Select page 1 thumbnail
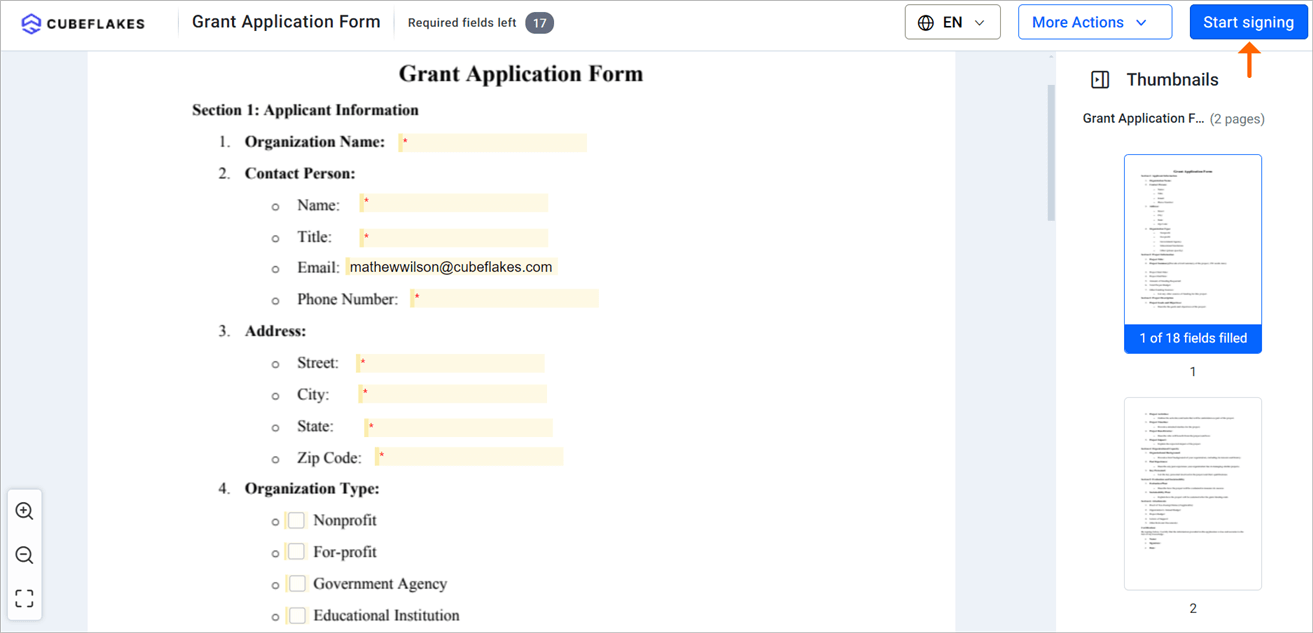 pyautogui.click(x=1193, y=253)
